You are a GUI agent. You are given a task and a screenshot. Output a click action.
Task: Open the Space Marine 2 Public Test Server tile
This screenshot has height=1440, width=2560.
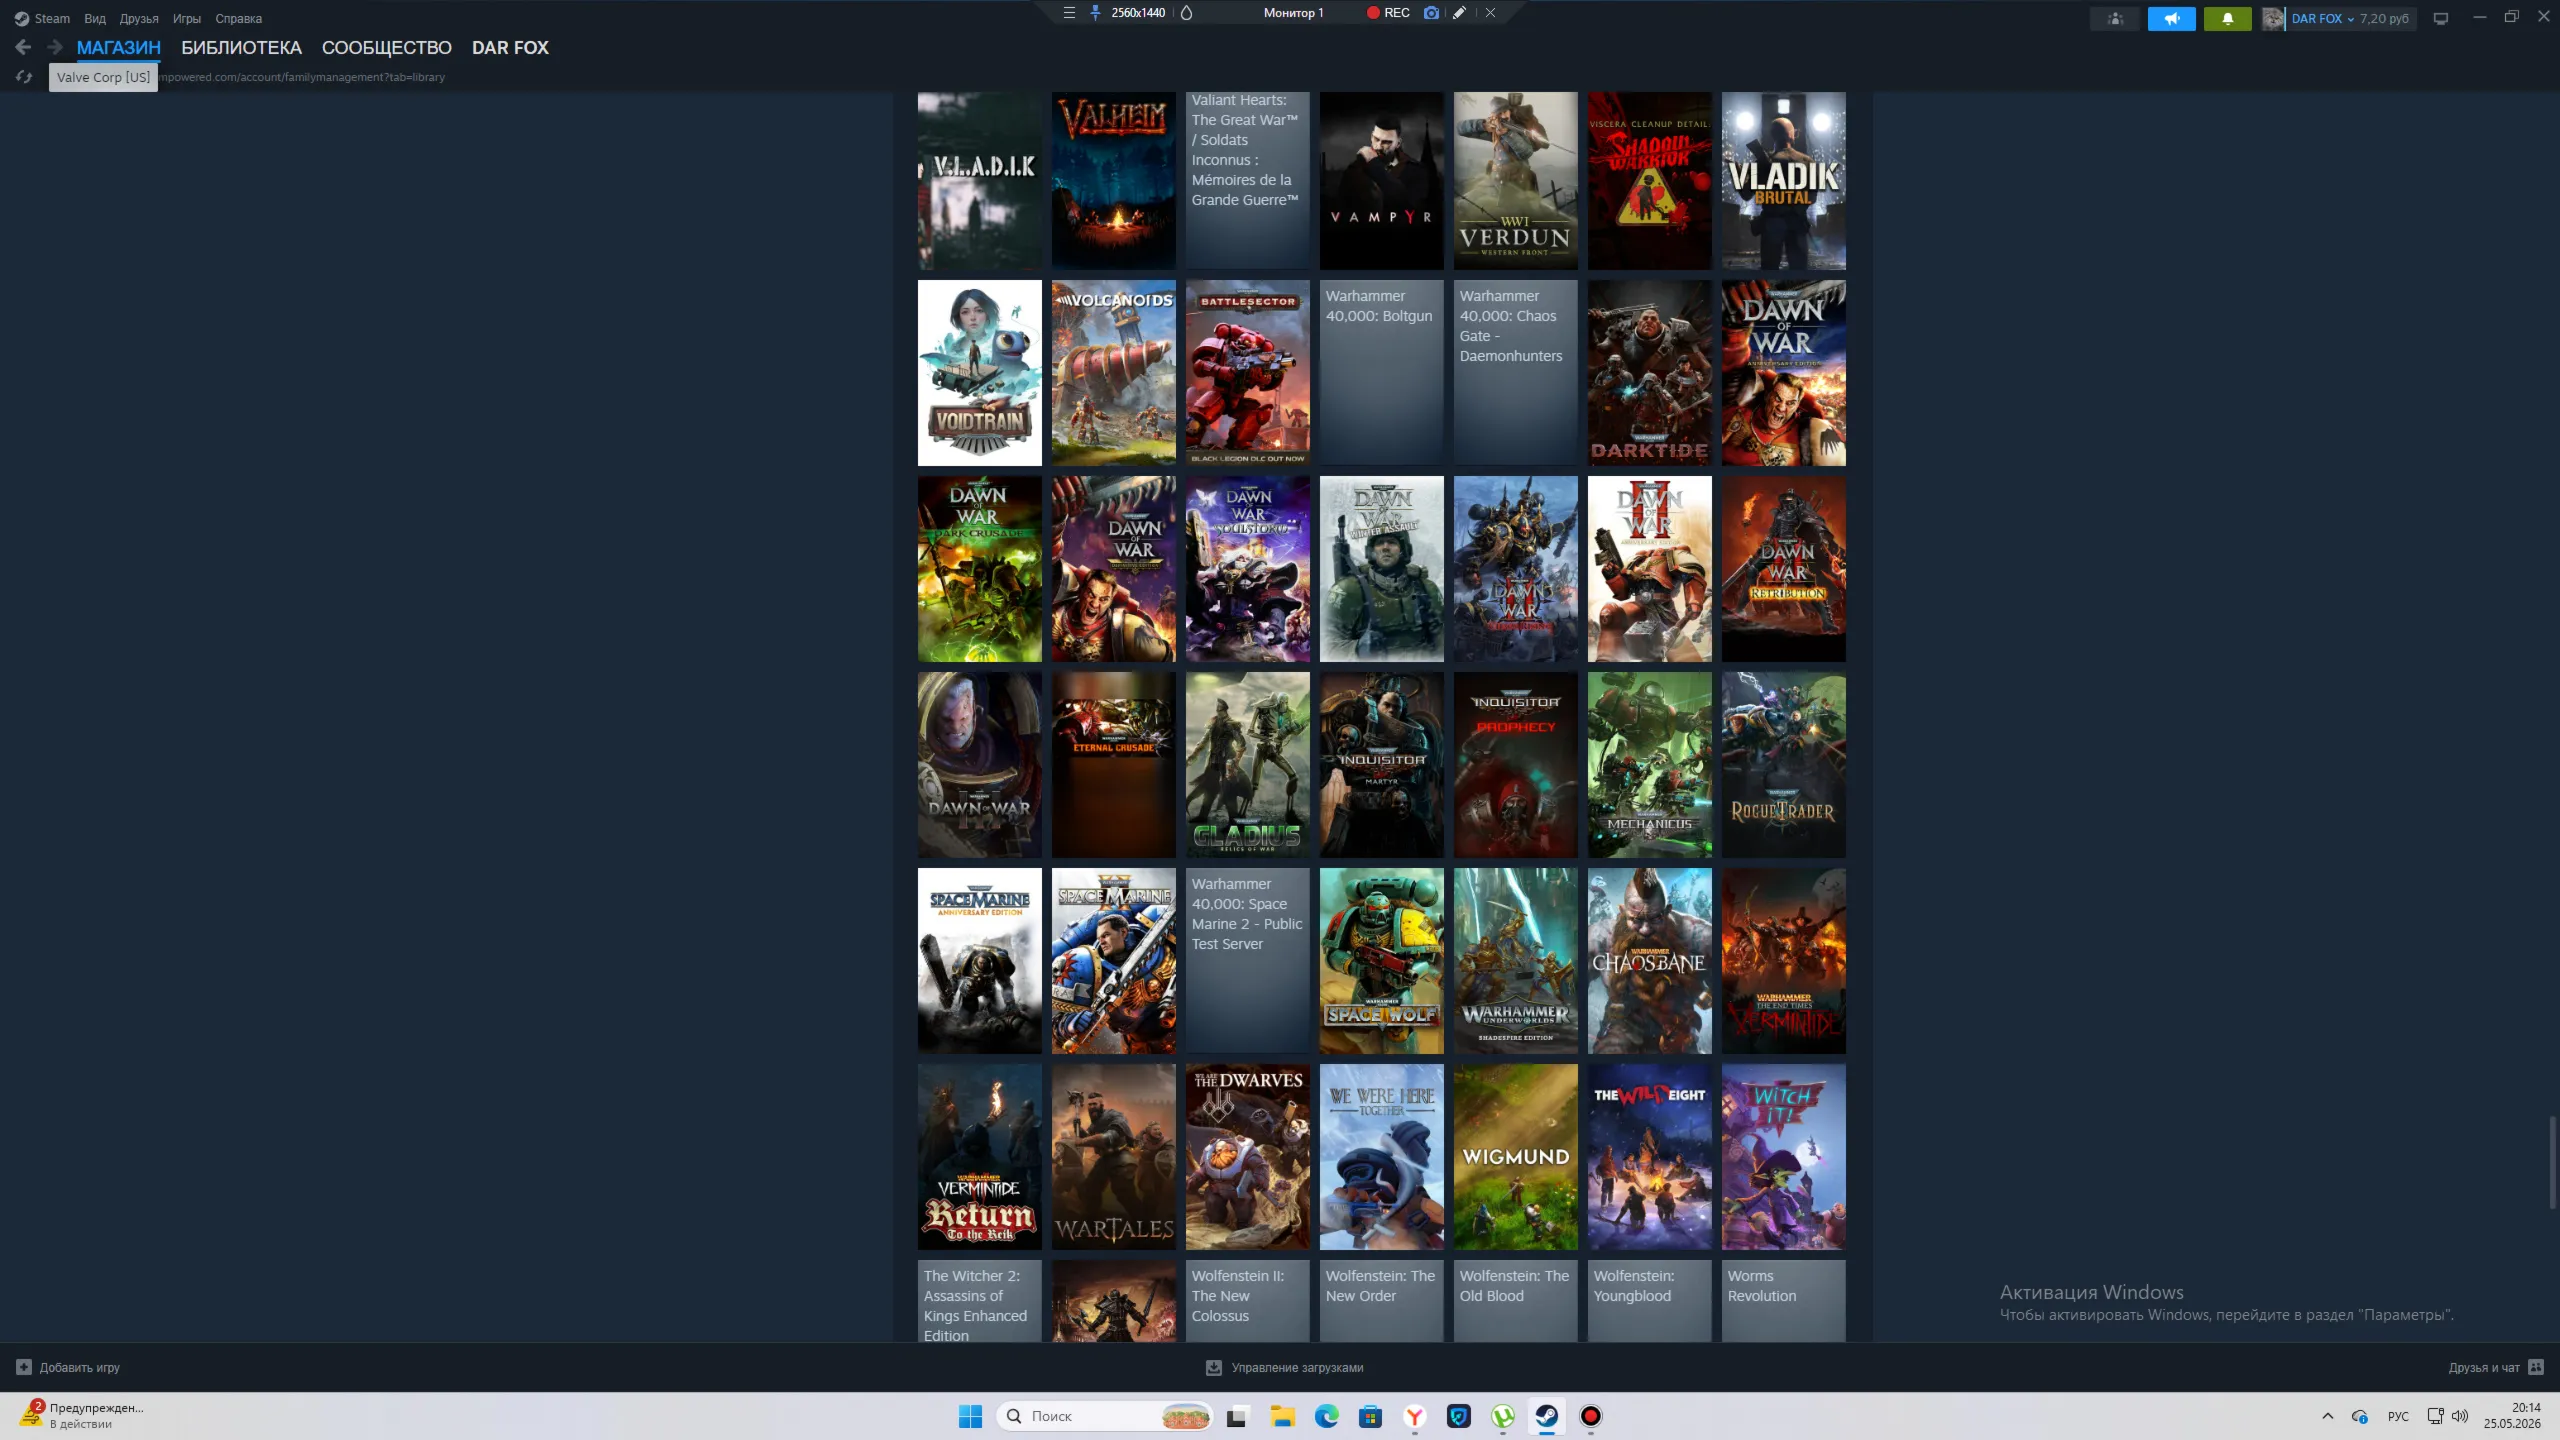click(x=1248, y=961)
